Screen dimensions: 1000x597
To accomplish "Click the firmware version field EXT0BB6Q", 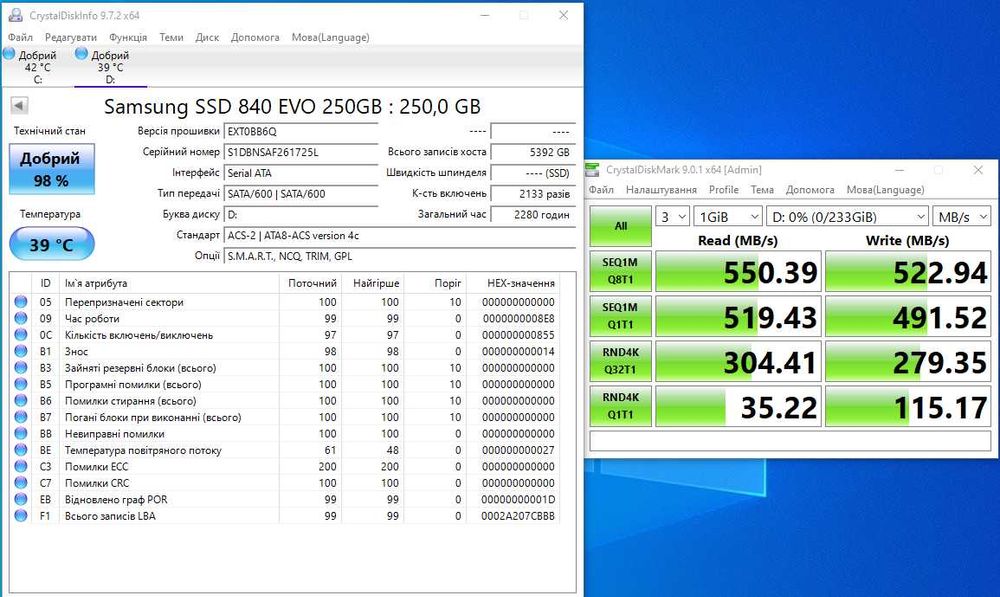I will (x=301, y=131).
